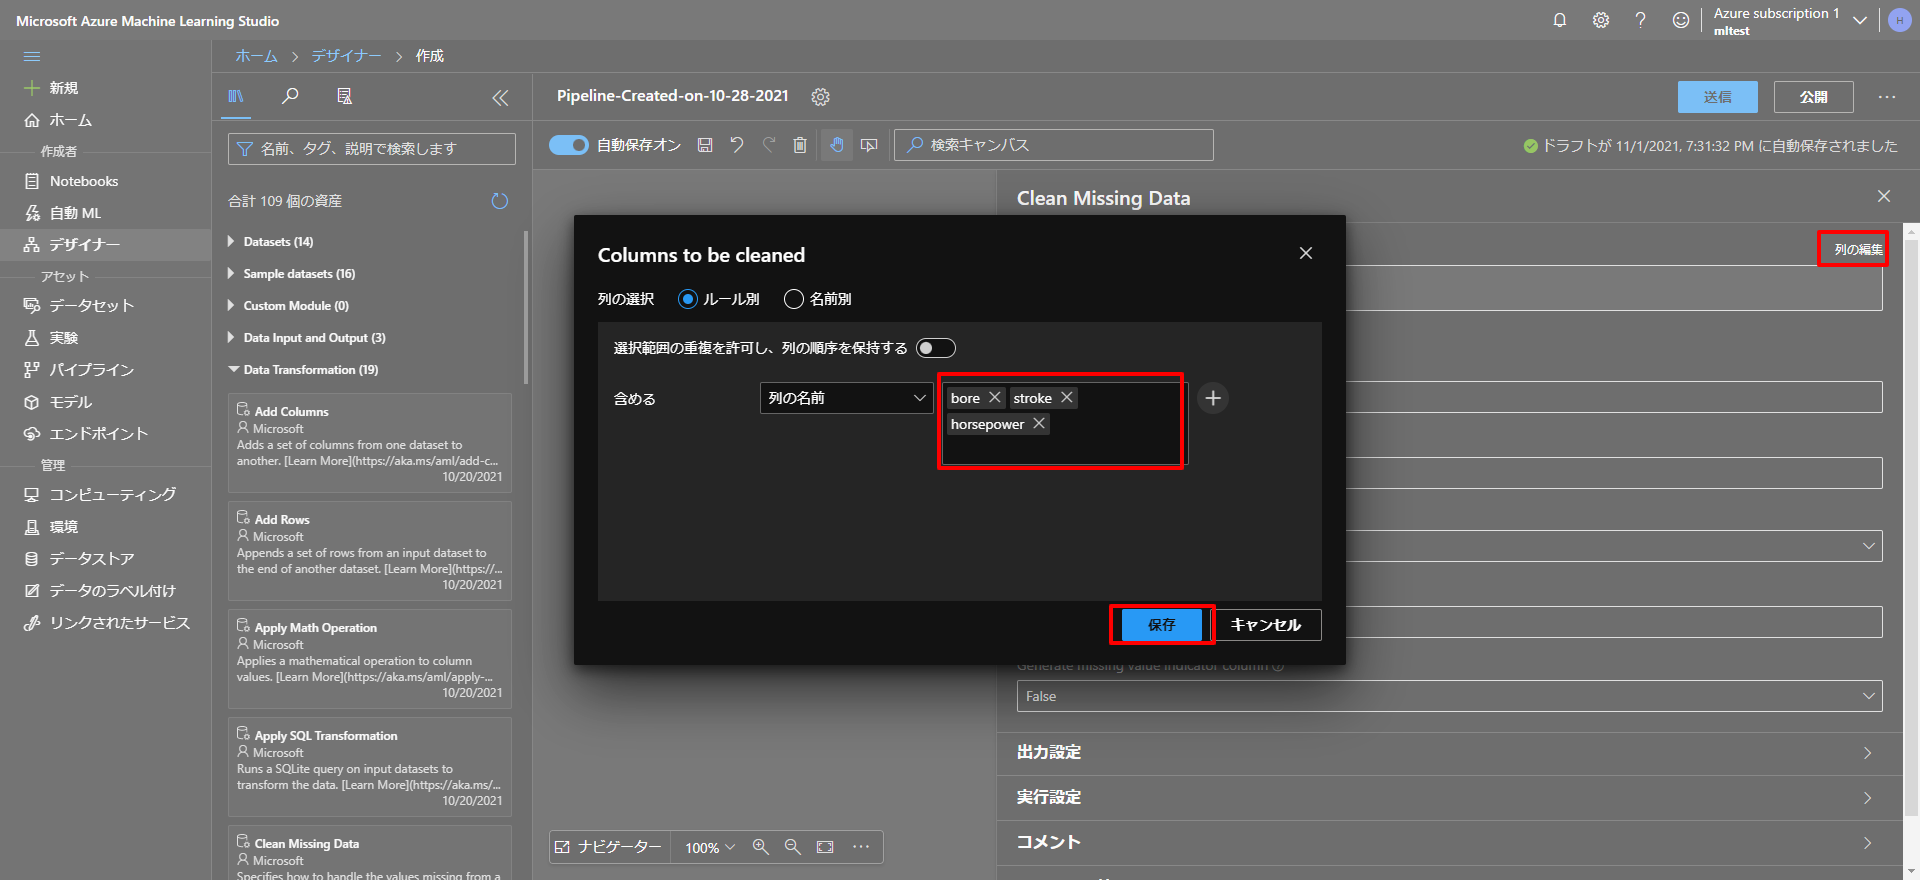
Task: Collapse the asset panel with double chevron
Action: click(500, 98)
